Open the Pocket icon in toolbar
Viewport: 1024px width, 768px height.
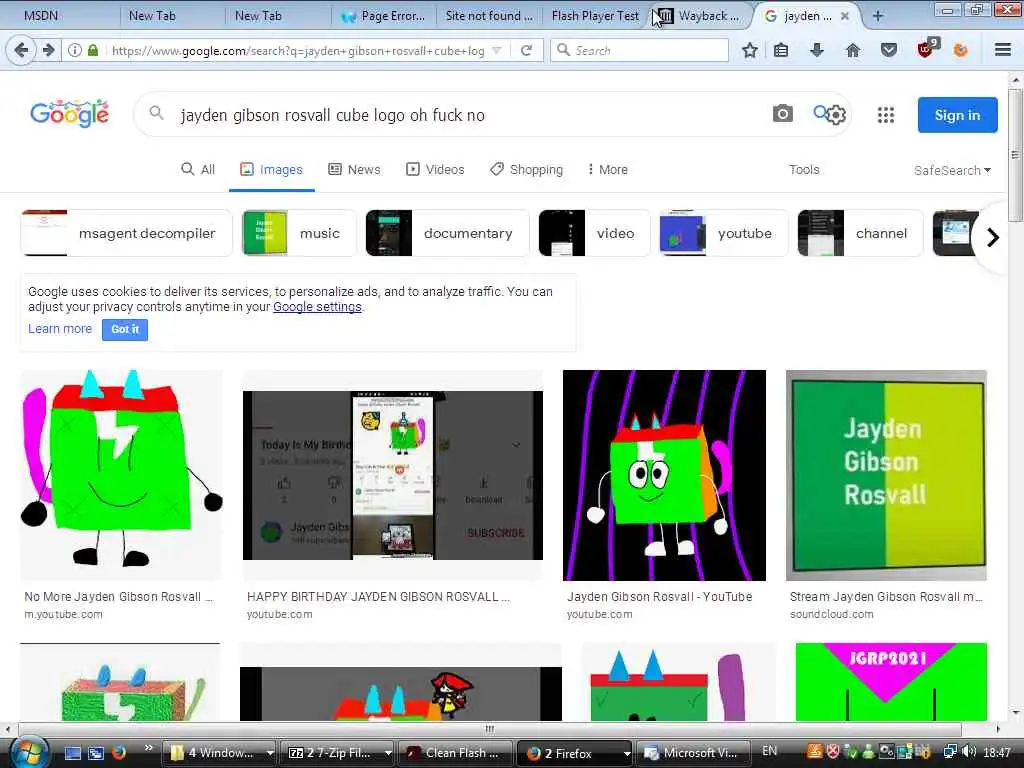(889, 50)
